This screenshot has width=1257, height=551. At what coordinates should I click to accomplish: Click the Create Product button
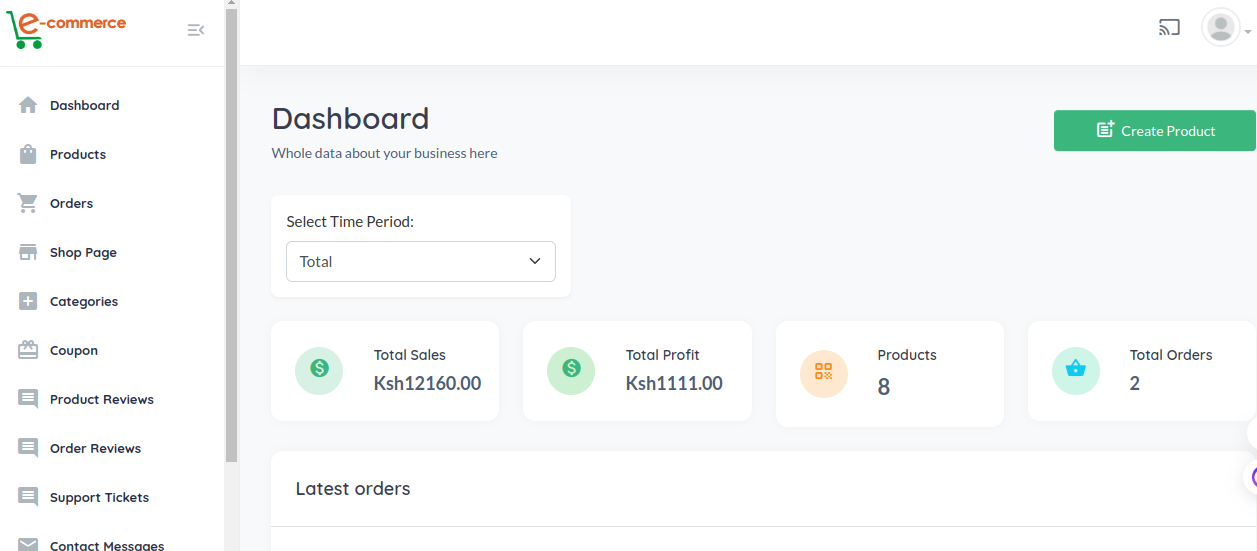pyautogui.click(x=1155, y=131)
